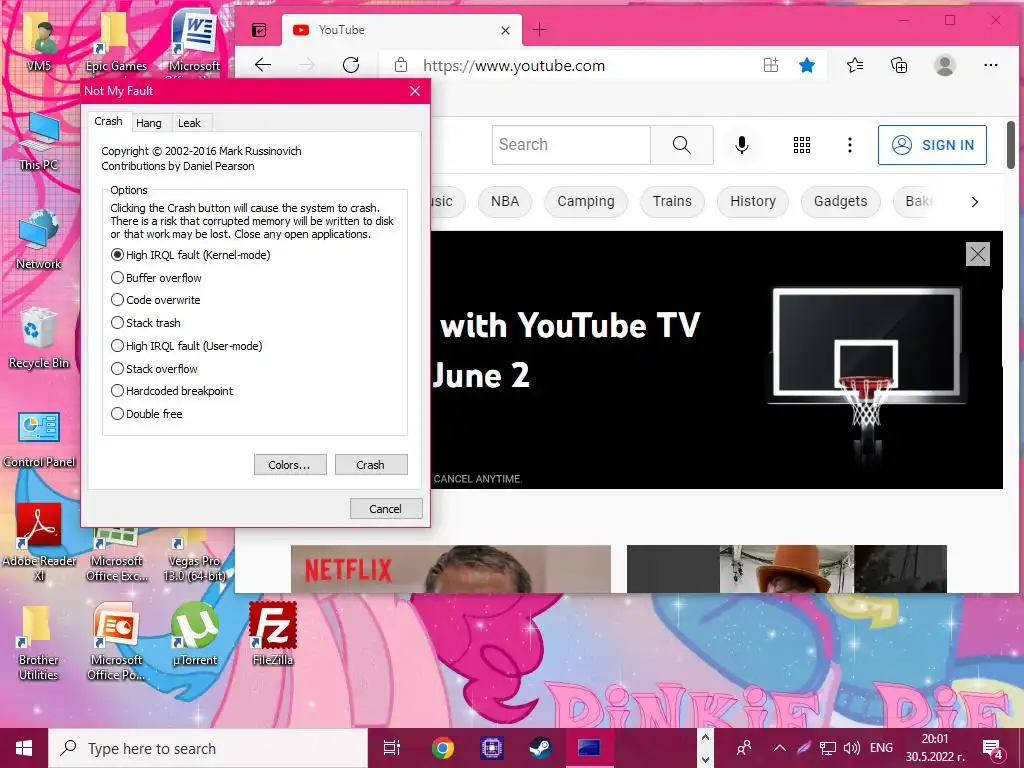Start voice search with microphone icon

(x=741, y=145)
